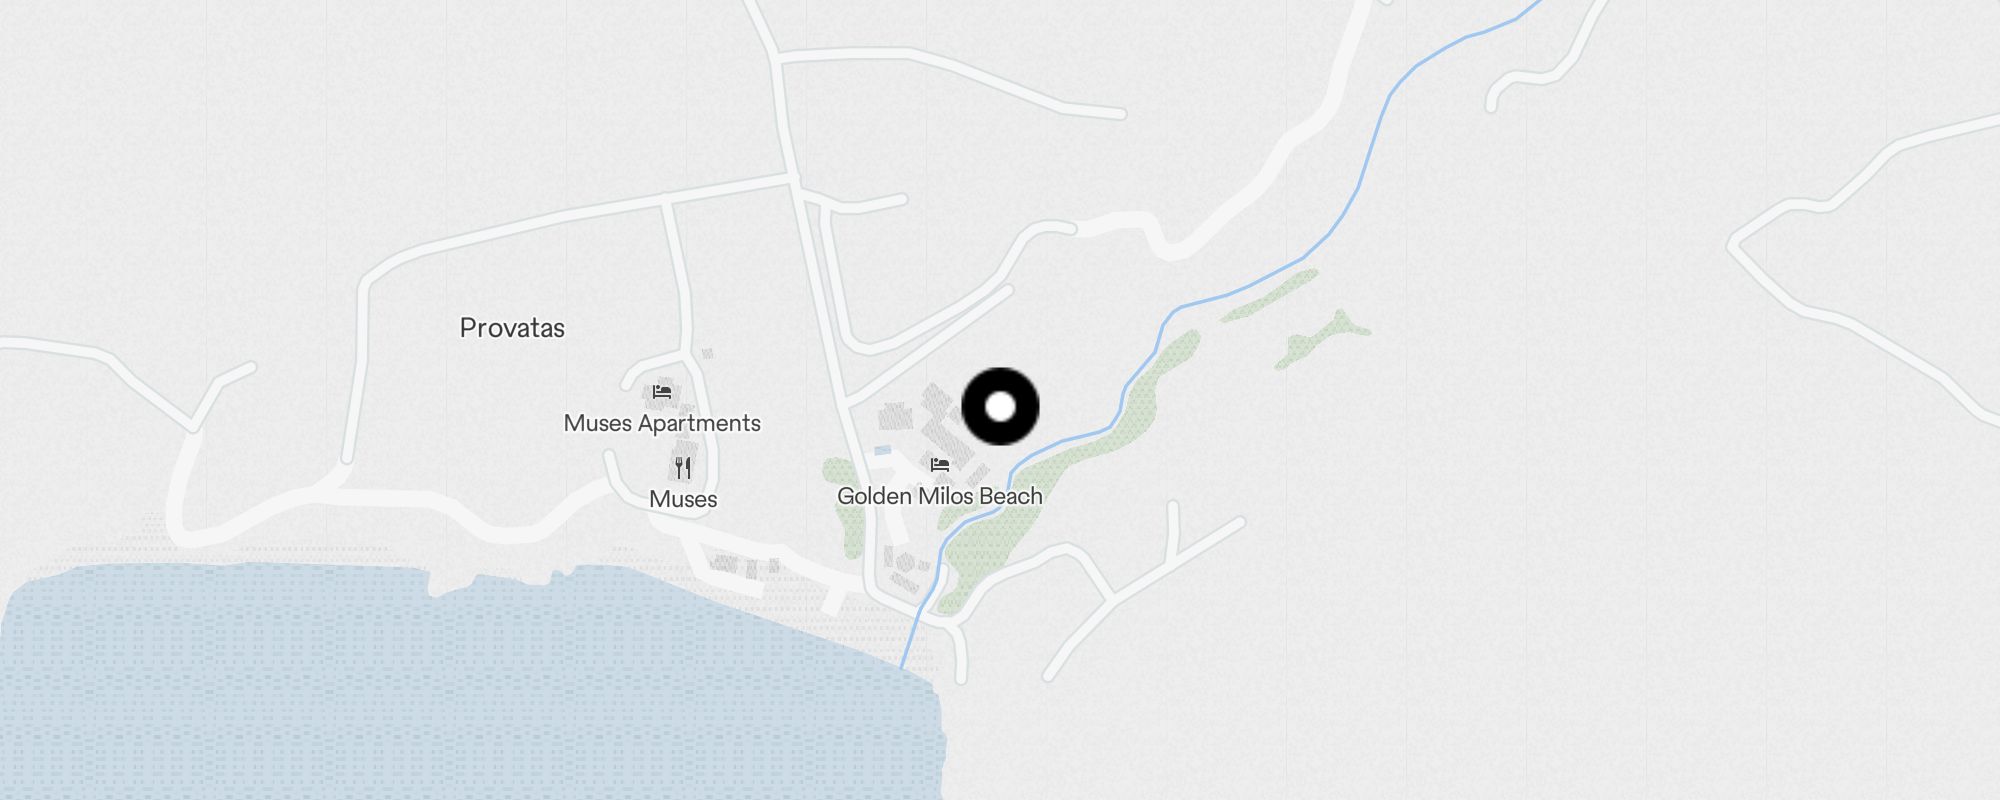This screenshot has height=800, width=2000.
Task: Select the small blue pool near the hotel
Action: (882, 451)
